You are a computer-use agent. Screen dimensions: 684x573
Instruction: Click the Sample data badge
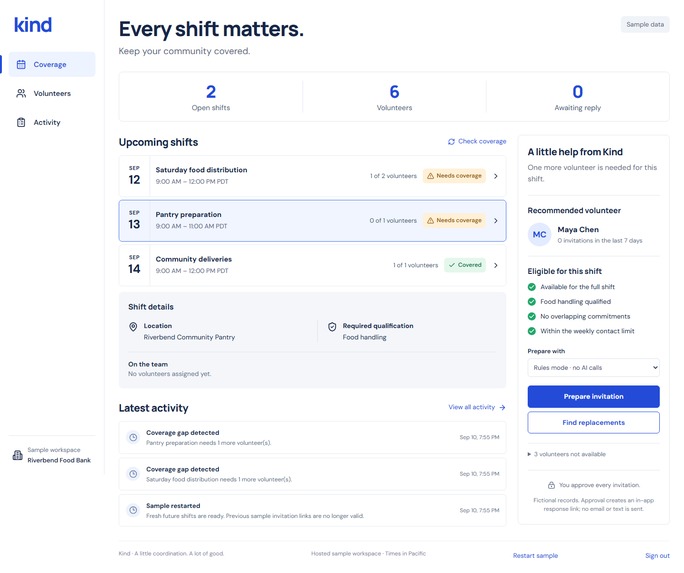(x=645, y=24)
